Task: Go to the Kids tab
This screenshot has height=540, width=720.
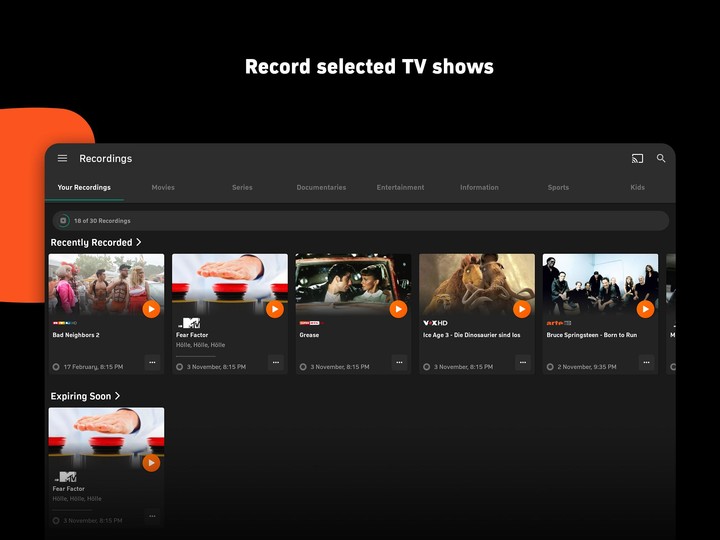Action: 637,187
